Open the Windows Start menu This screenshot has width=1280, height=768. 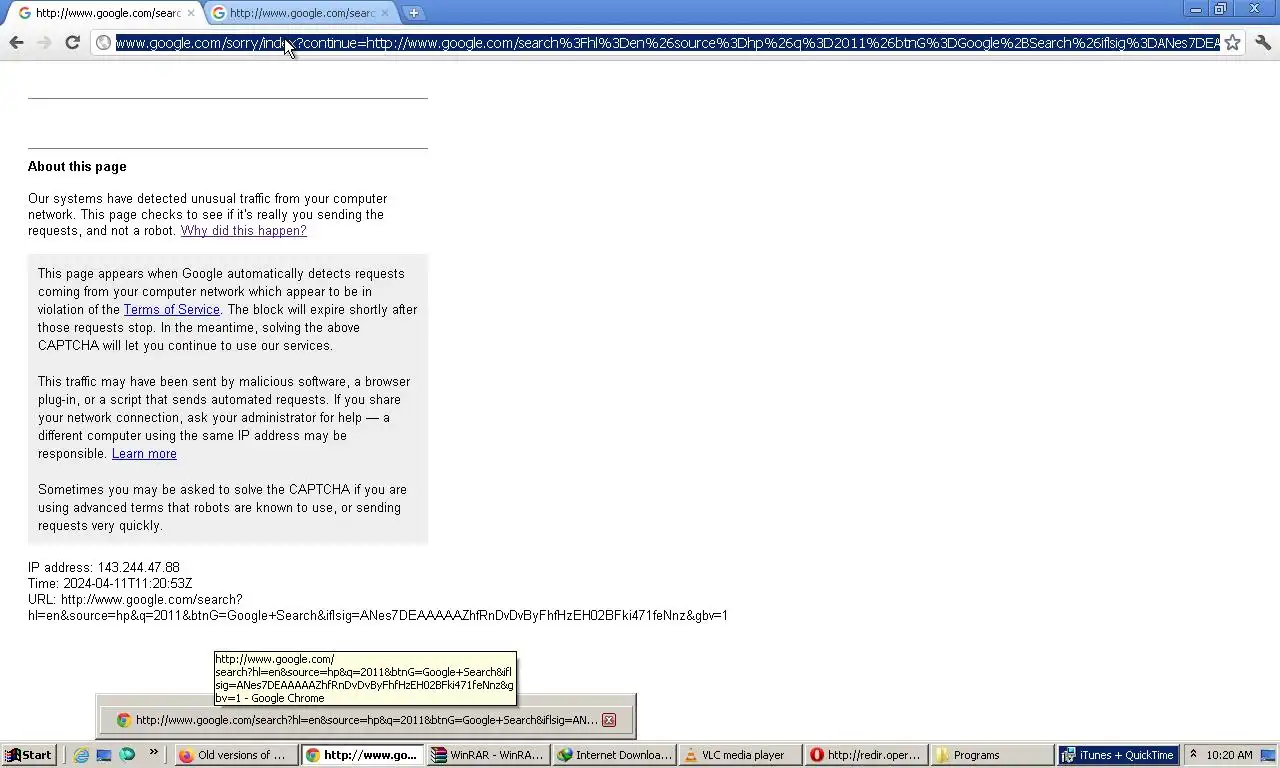pos(28,755)
